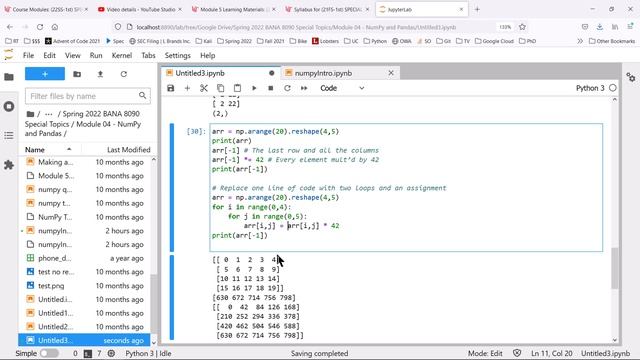
Task: Click the terminals count icon in status bar
Action: pos(88,353)
